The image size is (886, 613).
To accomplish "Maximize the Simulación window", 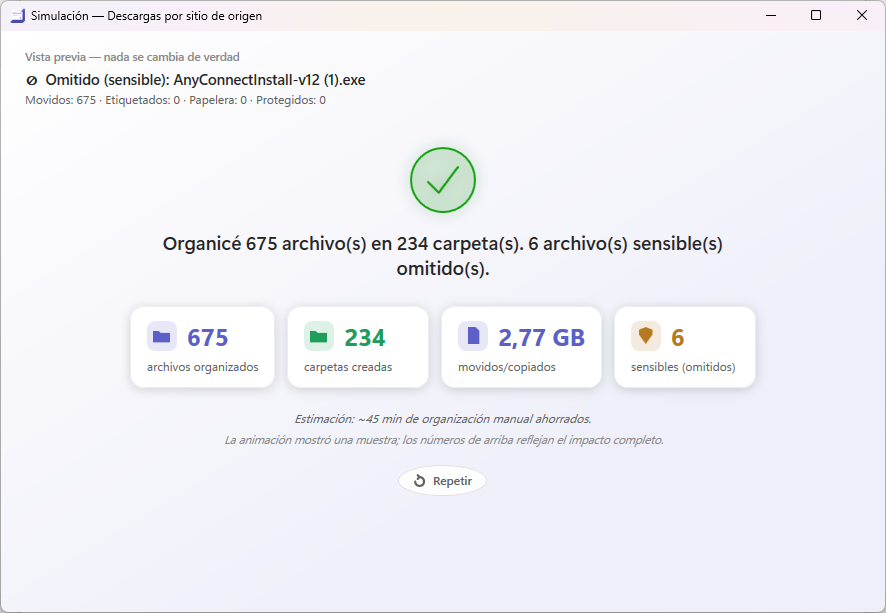I will click(816, 15).
